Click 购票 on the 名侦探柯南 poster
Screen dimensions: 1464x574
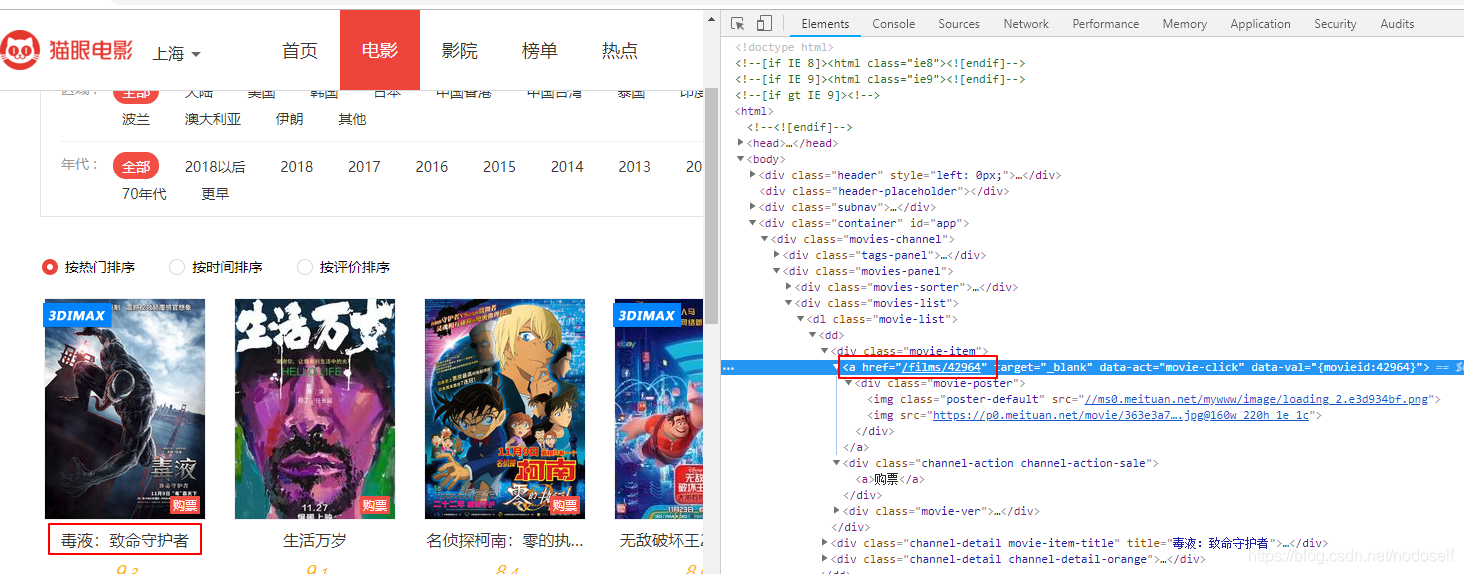coord(565,506)
